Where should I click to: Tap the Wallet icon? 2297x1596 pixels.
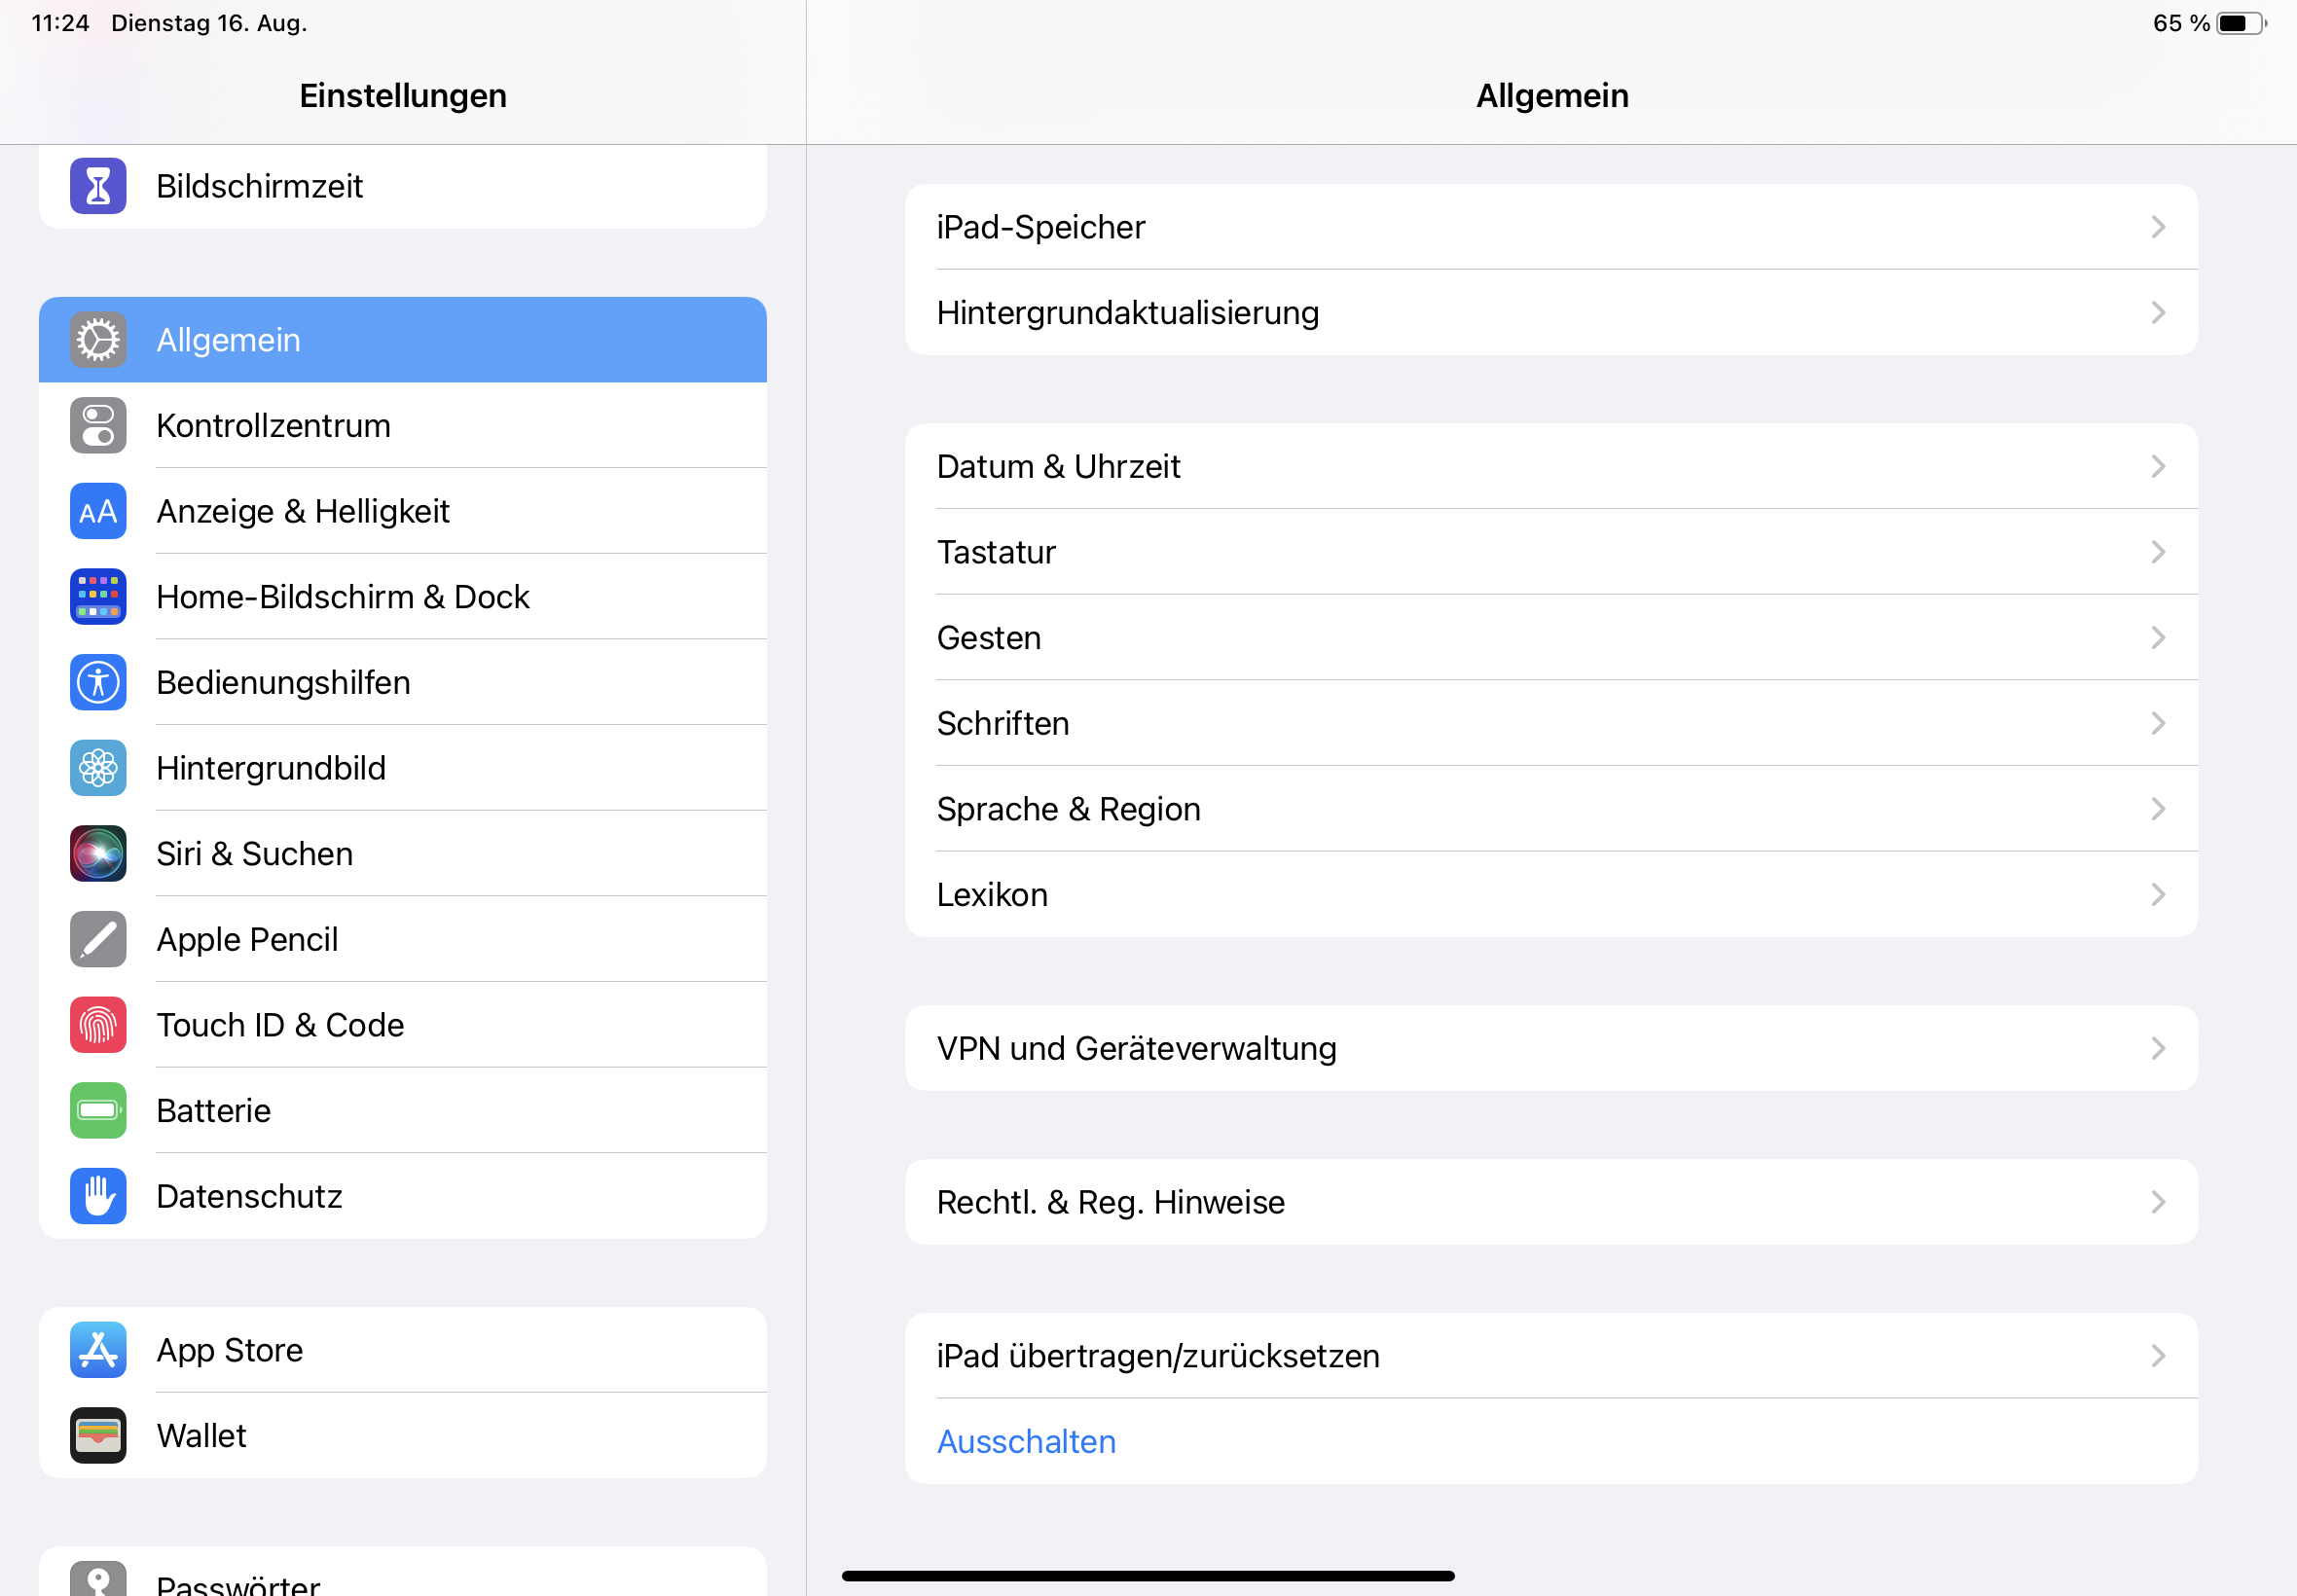(x=98, y=1436)
